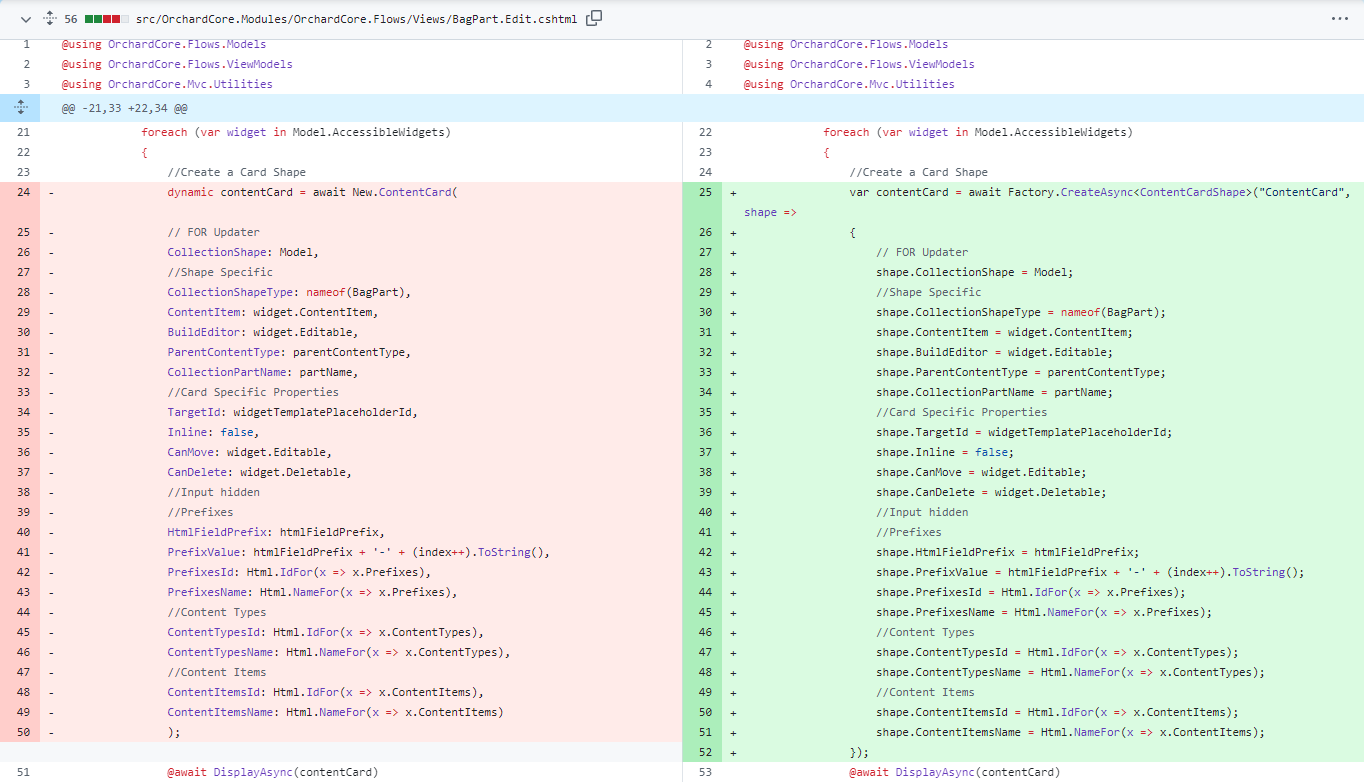Collapse the BagPart.Edit.cshtml file diff
Screen dimensions: 1364x782
tap(25, 19)
